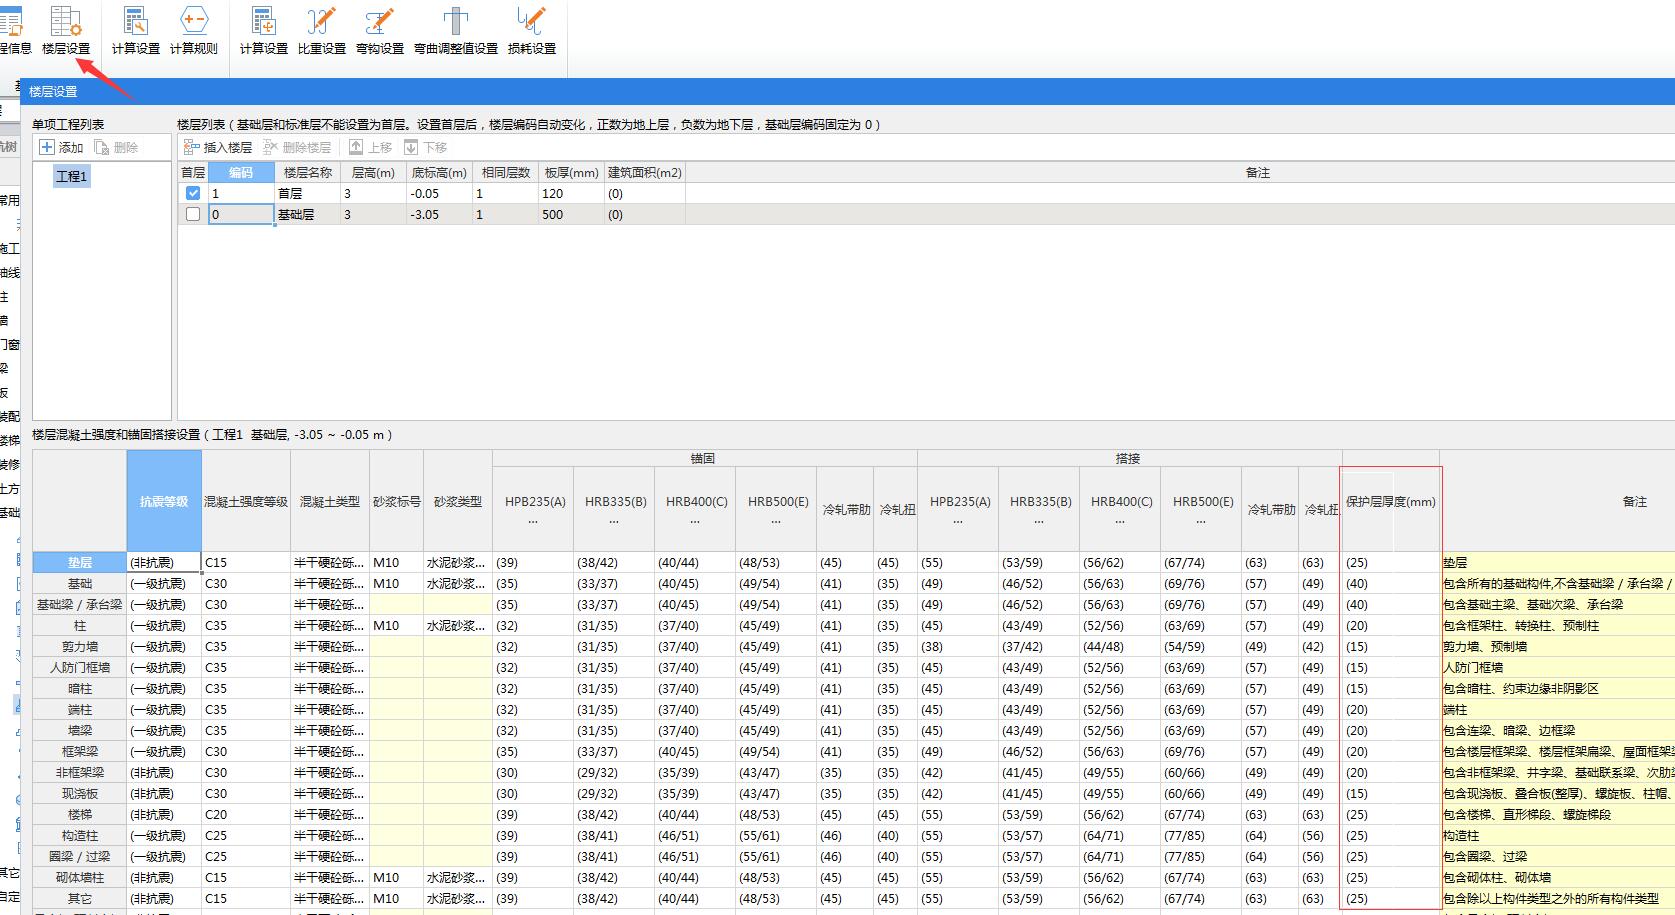The height and width of the screenshot is (915, 1675).
Task: Click 插入楼层 to insert a floor
Action: tap(217, 147)
